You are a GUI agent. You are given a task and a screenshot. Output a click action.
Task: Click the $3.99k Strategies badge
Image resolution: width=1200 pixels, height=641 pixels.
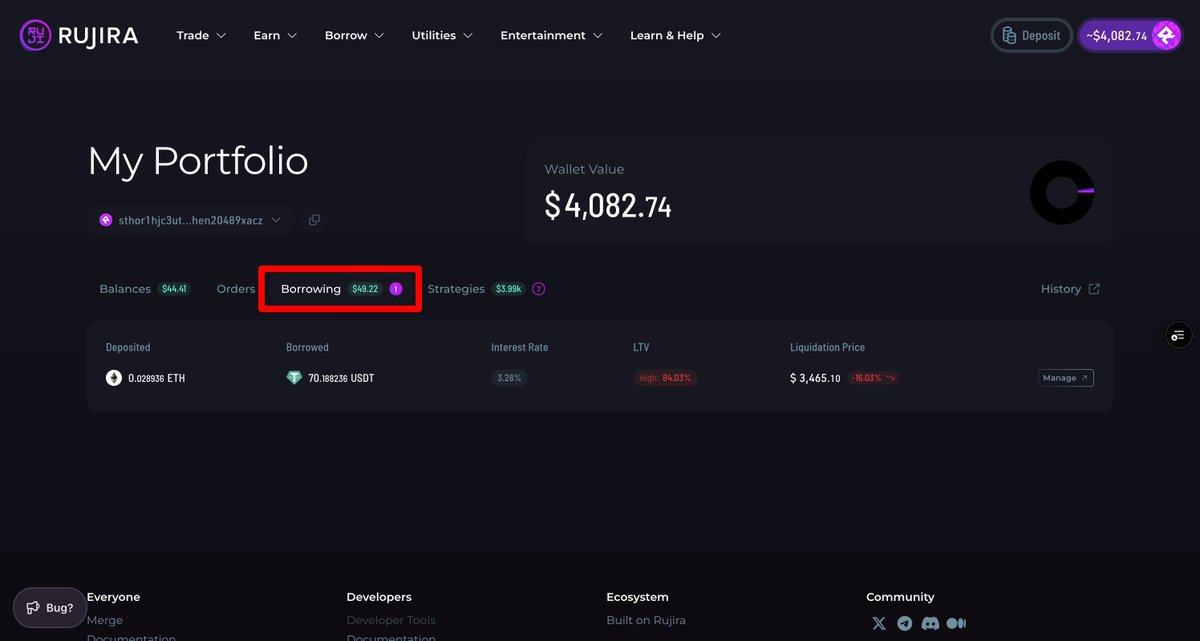[x=509, y=289]
